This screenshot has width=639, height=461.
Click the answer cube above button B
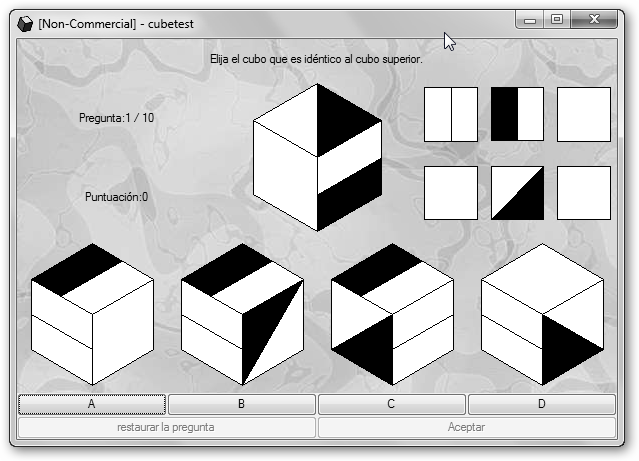[242, 314]
